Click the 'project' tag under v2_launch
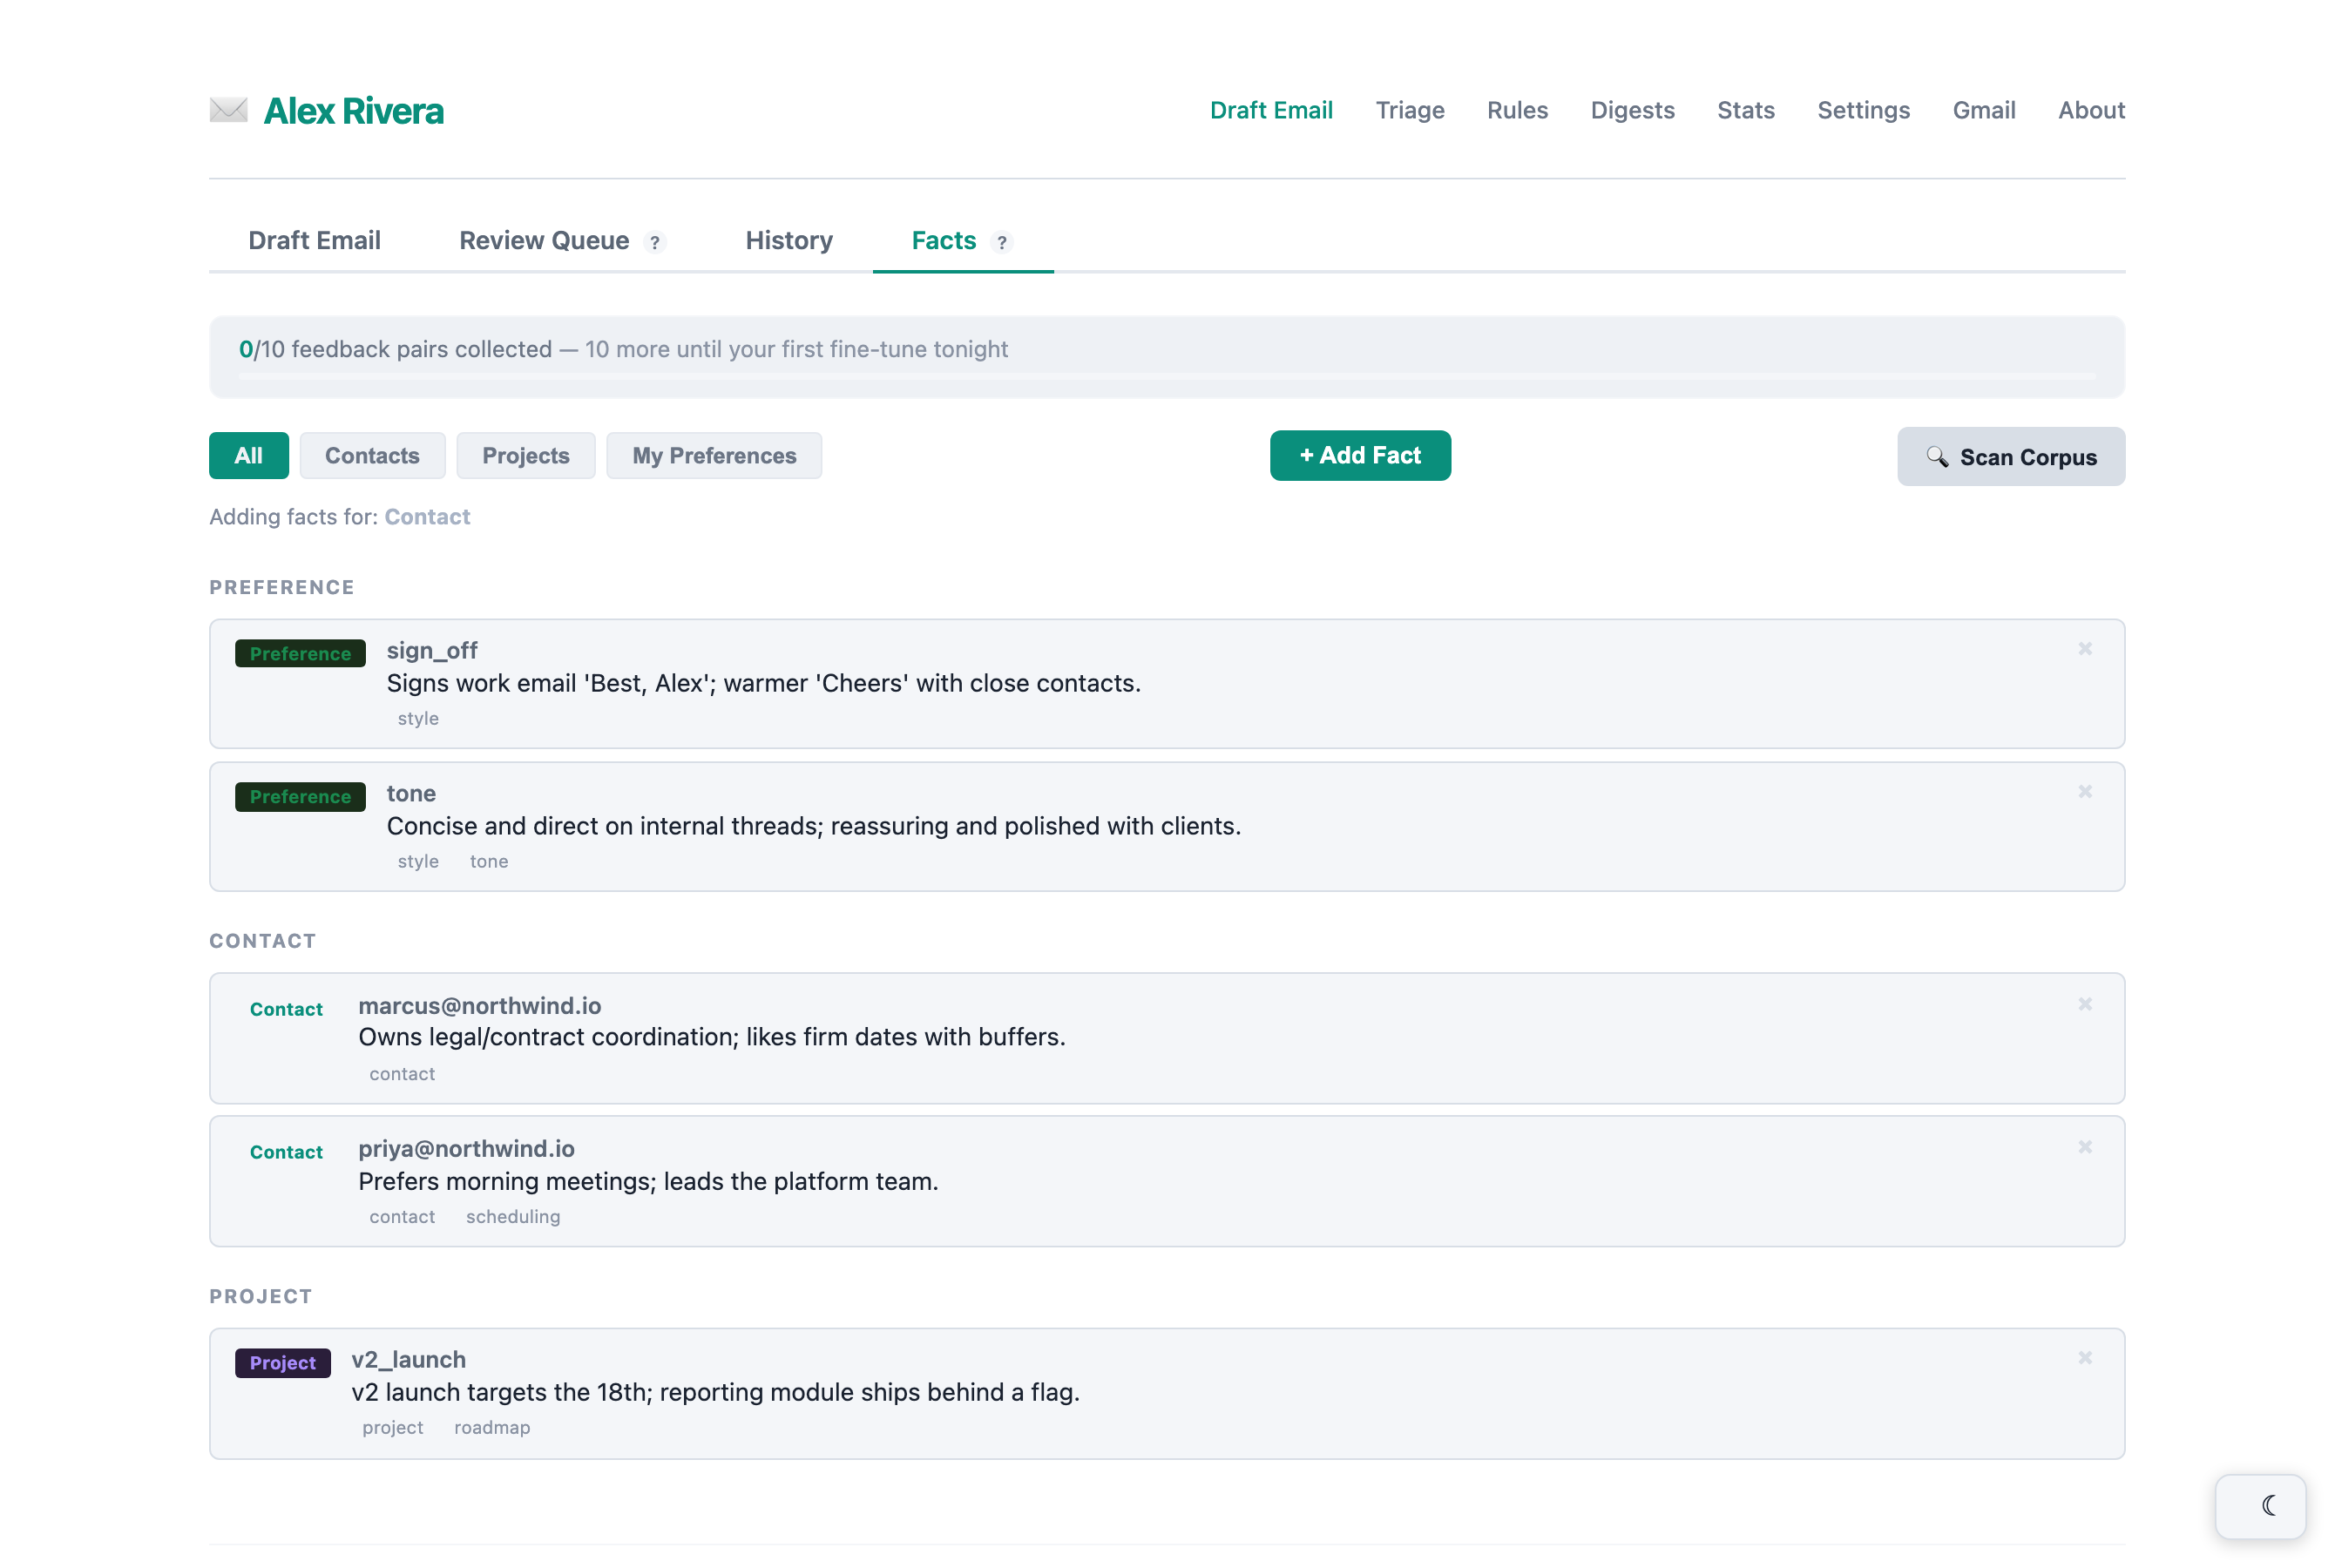Image resolution: width=2335 pixels, height=1568 pixels. [393, 1428]
